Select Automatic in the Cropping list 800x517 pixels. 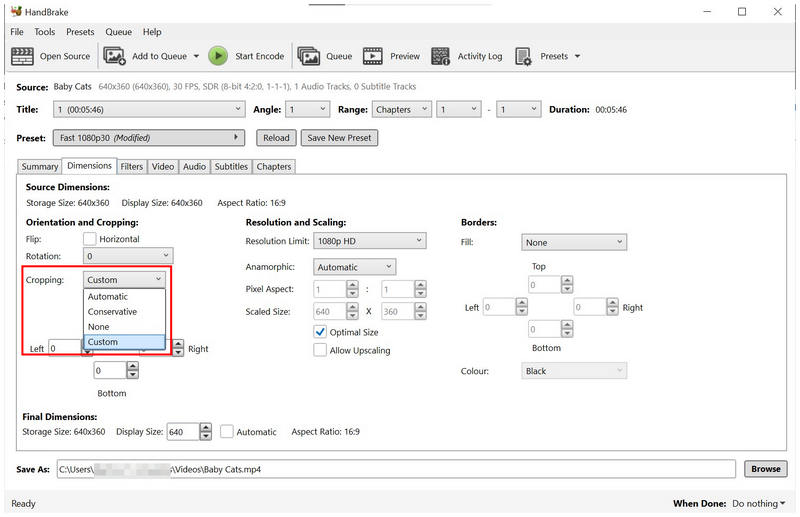tap(124, 297)
